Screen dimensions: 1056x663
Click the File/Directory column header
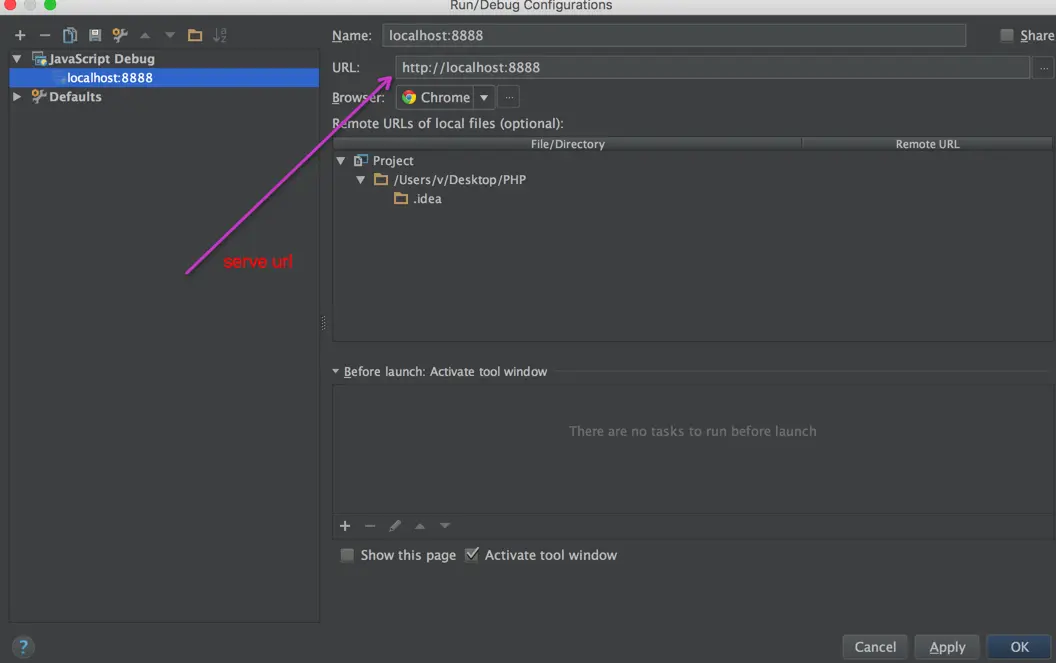(x=567, y=144)
